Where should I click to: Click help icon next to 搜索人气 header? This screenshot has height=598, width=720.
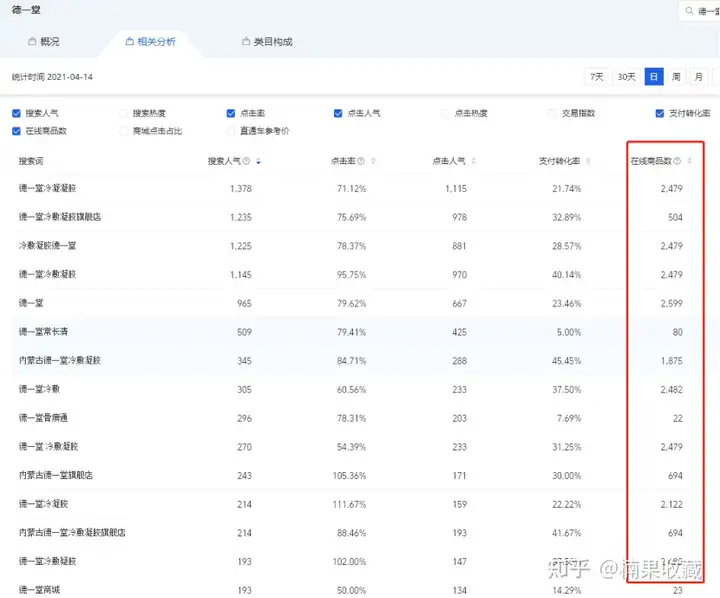[246, 161]
